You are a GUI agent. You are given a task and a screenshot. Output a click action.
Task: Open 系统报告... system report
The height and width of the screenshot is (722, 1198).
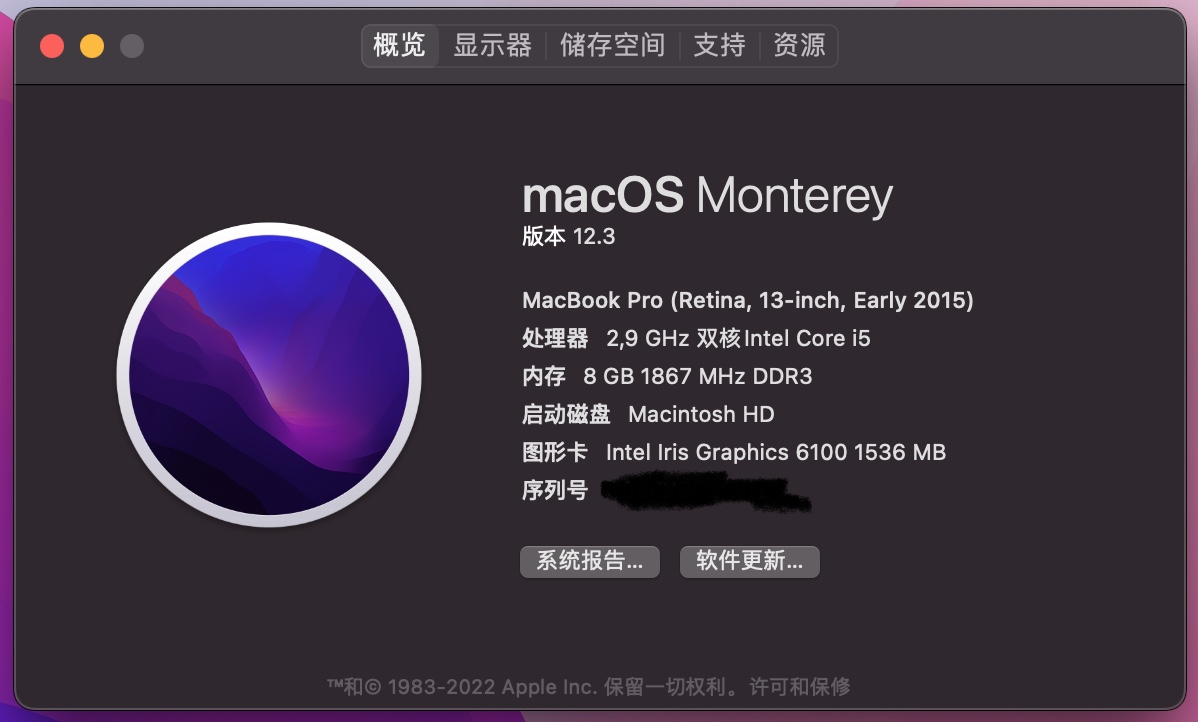point(589,561)
